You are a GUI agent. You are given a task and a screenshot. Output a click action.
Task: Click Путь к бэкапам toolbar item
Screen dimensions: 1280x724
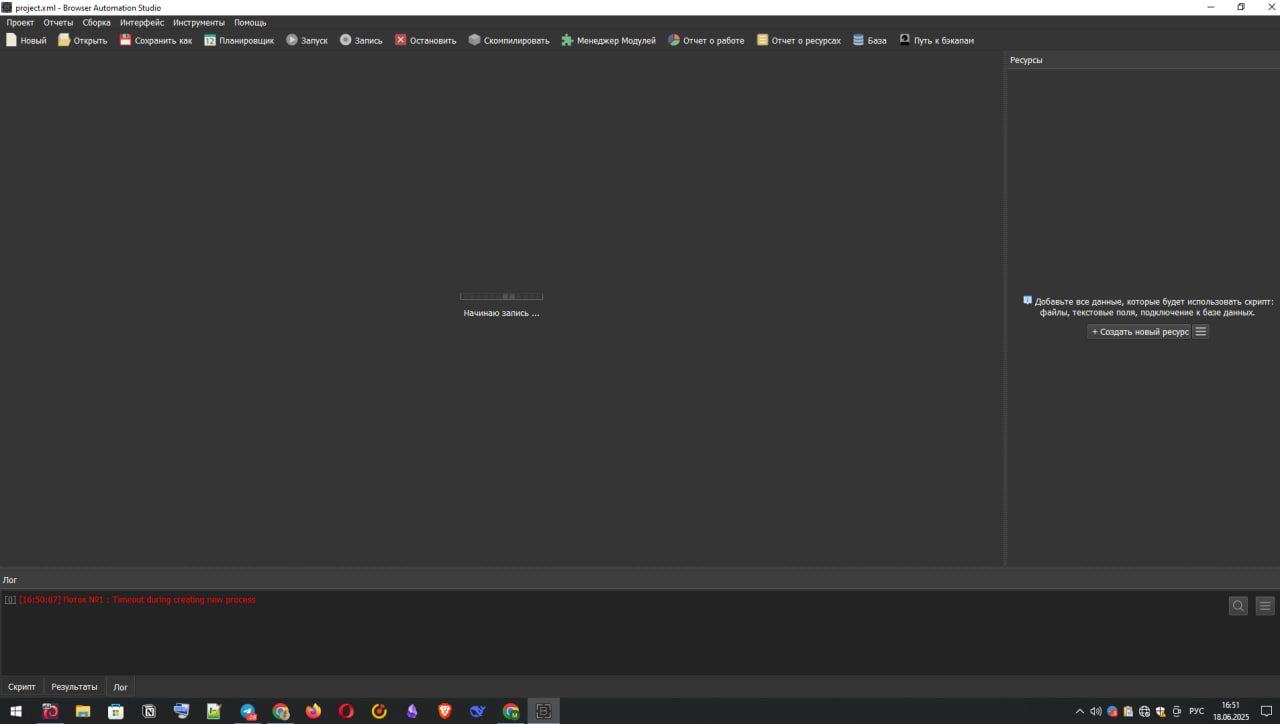pos(905,40)
